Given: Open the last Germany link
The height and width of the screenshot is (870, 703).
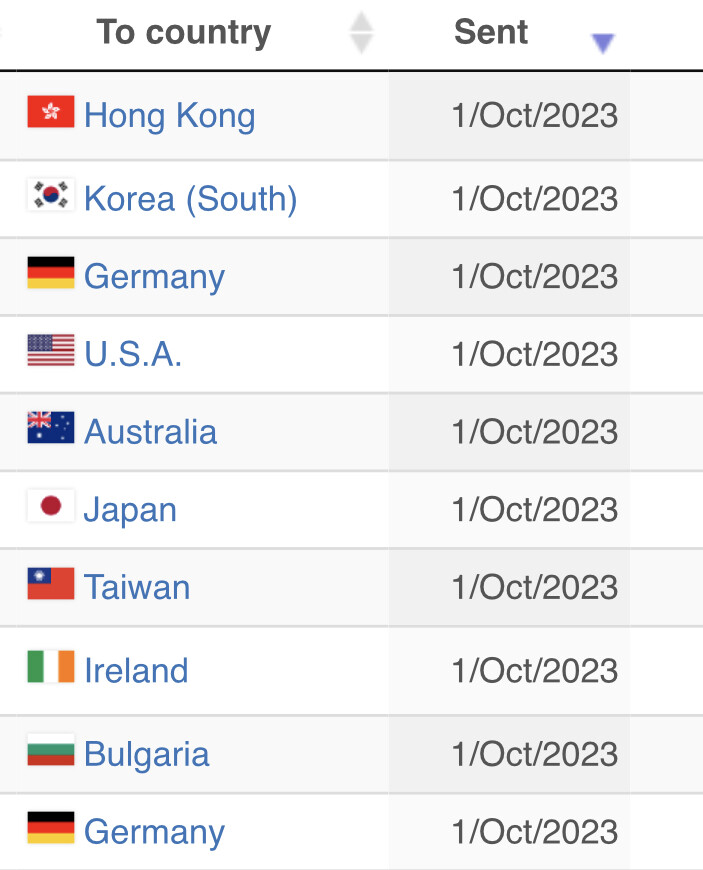Looking at the screenshot, I should (154, 832).
